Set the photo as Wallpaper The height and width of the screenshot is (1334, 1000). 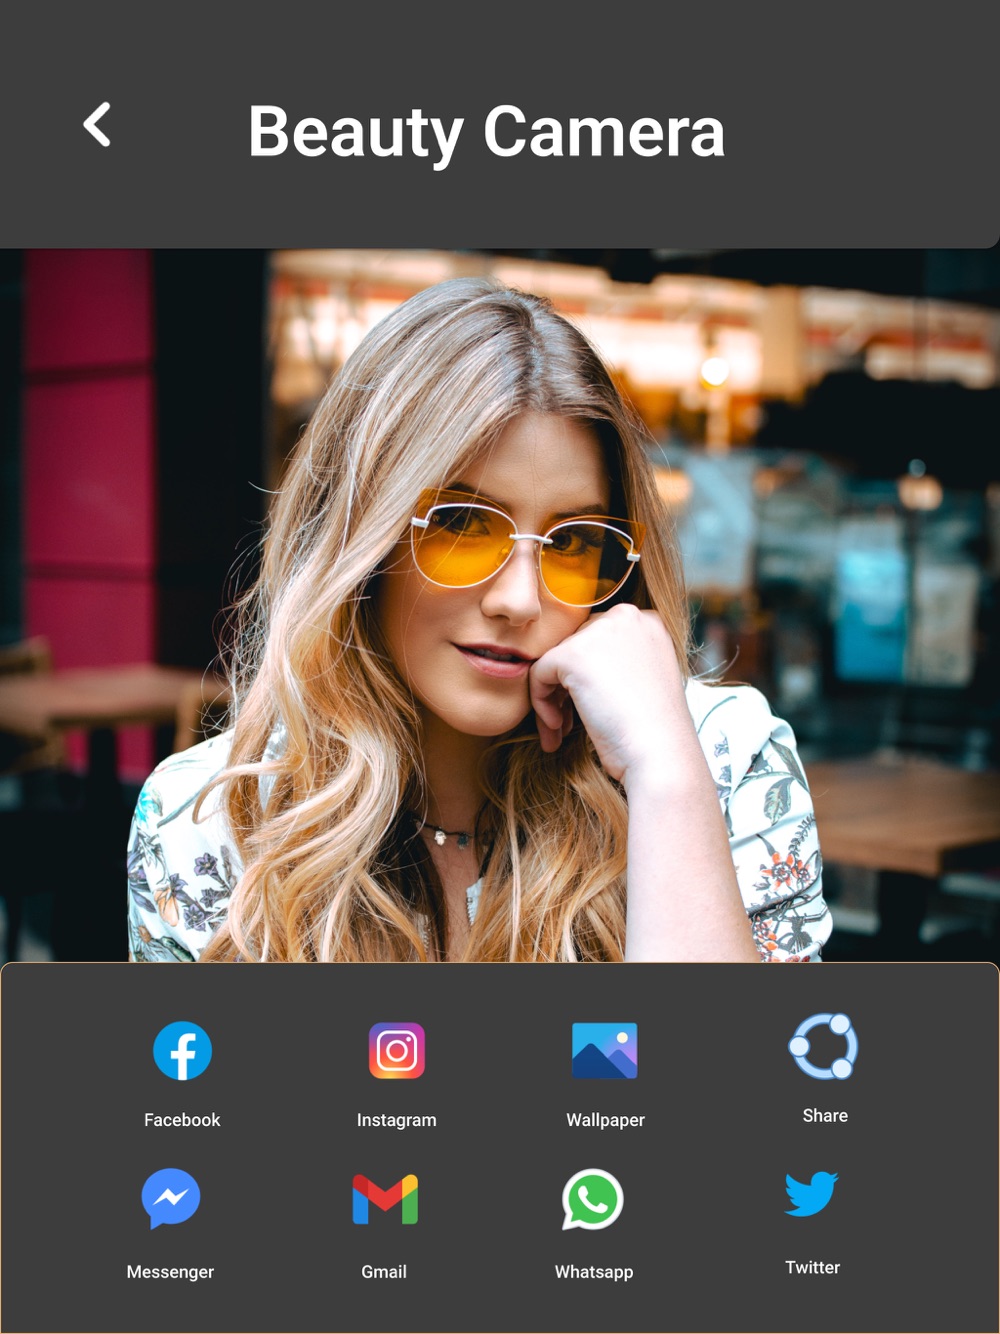(605, 1051)
